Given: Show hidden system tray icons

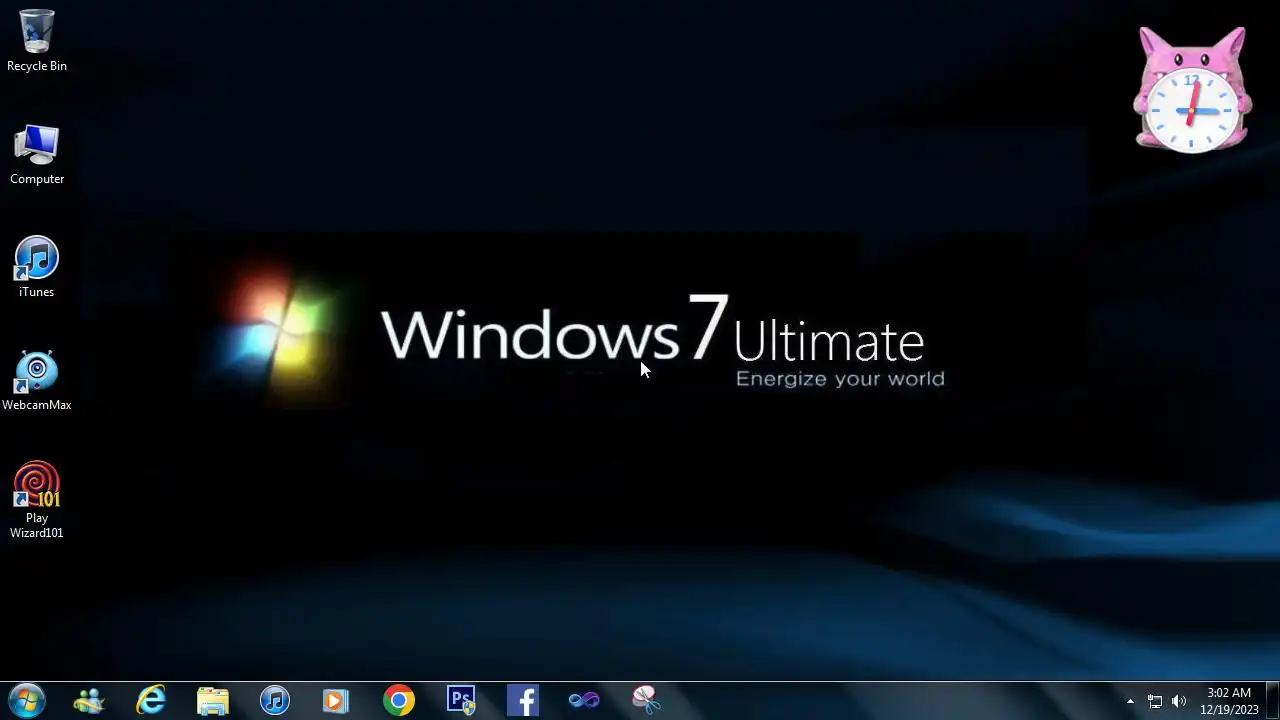Looking at the screenshot, I should click(x=1131, y=701).
